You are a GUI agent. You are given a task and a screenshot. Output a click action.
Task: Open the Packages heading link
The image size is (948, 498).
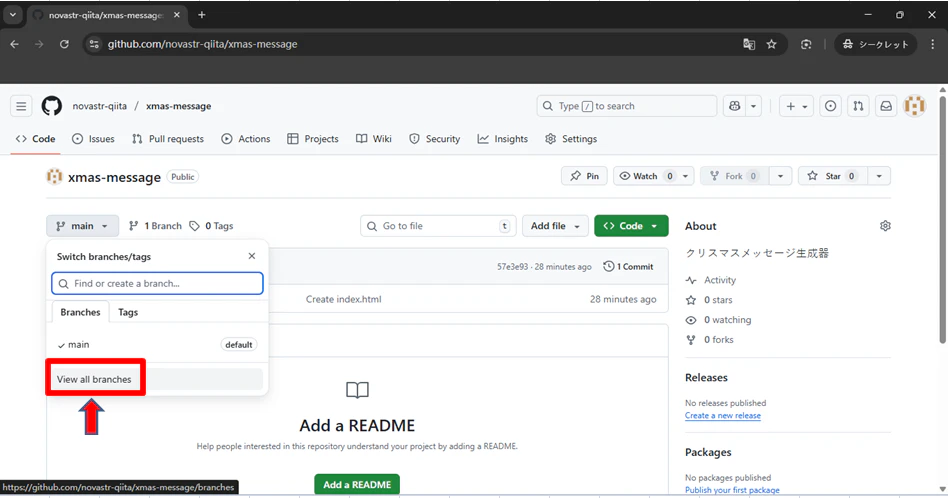pyautogui.click(x=708, y=453)
